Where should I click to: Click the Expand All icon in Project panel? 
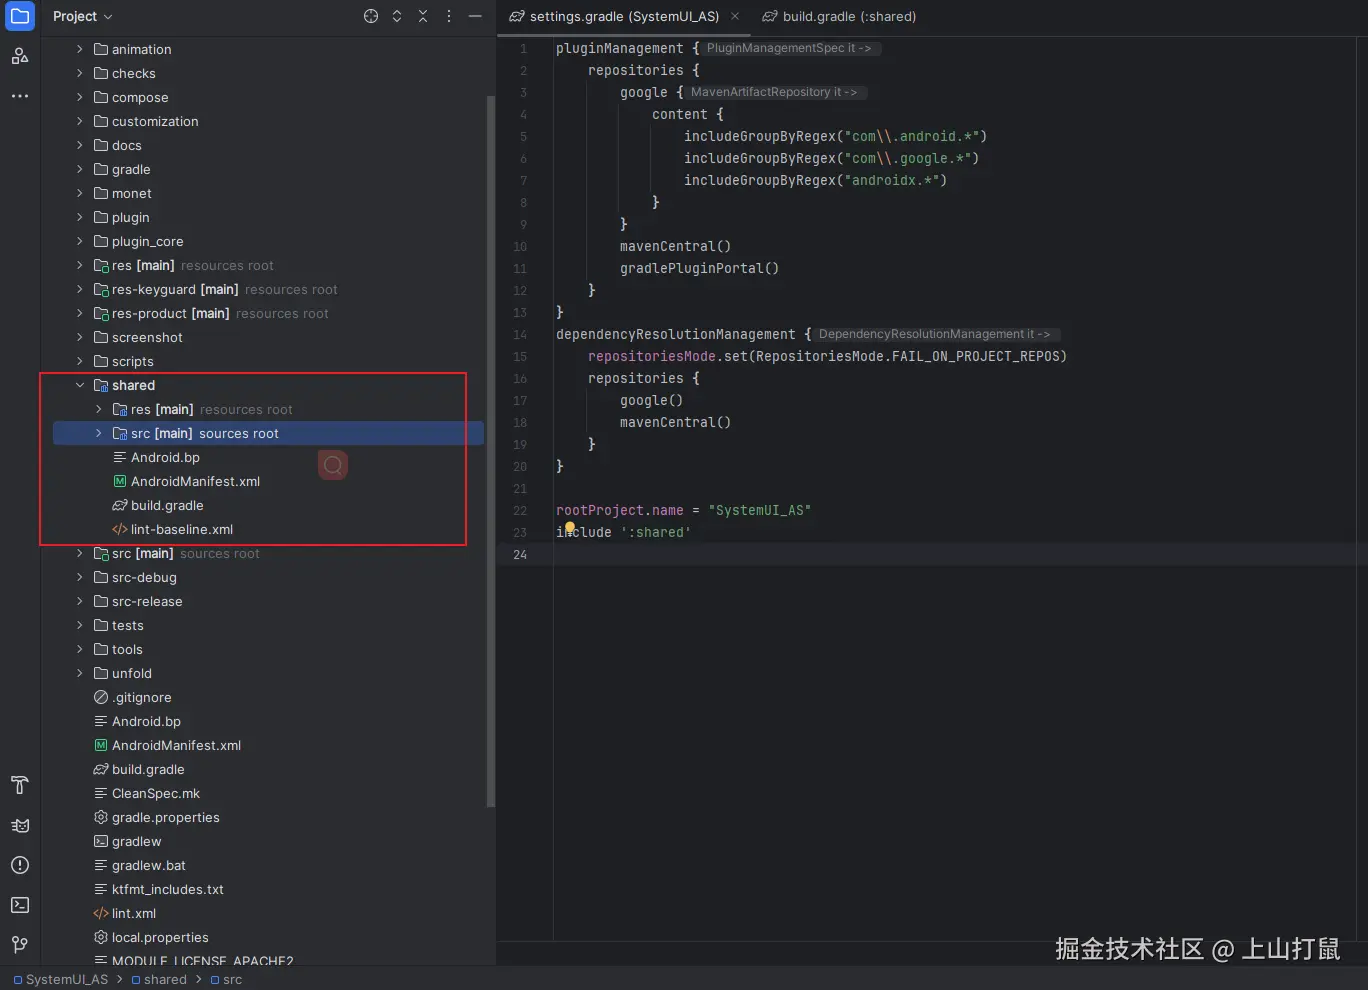point(397,16)
